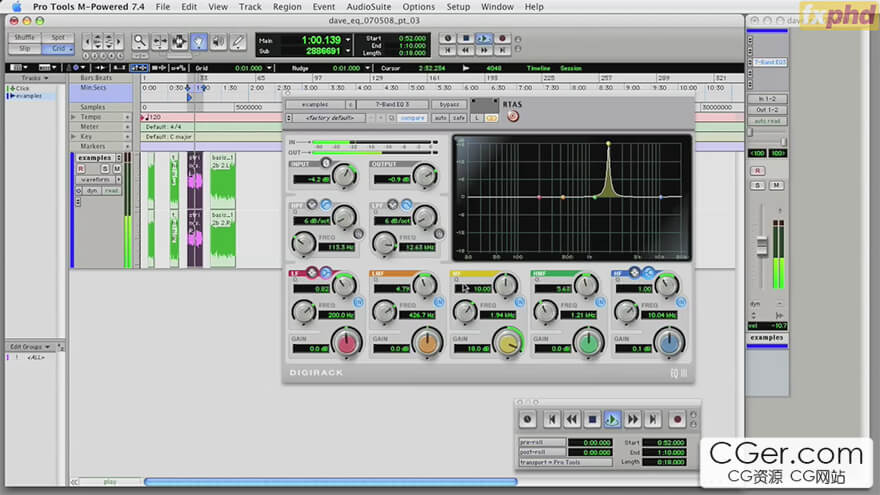This screenshot has height=495, width=880.
Task: Select the Zoomer tool in toolbar
Action: pyautogui.click(x=140, y=42)
